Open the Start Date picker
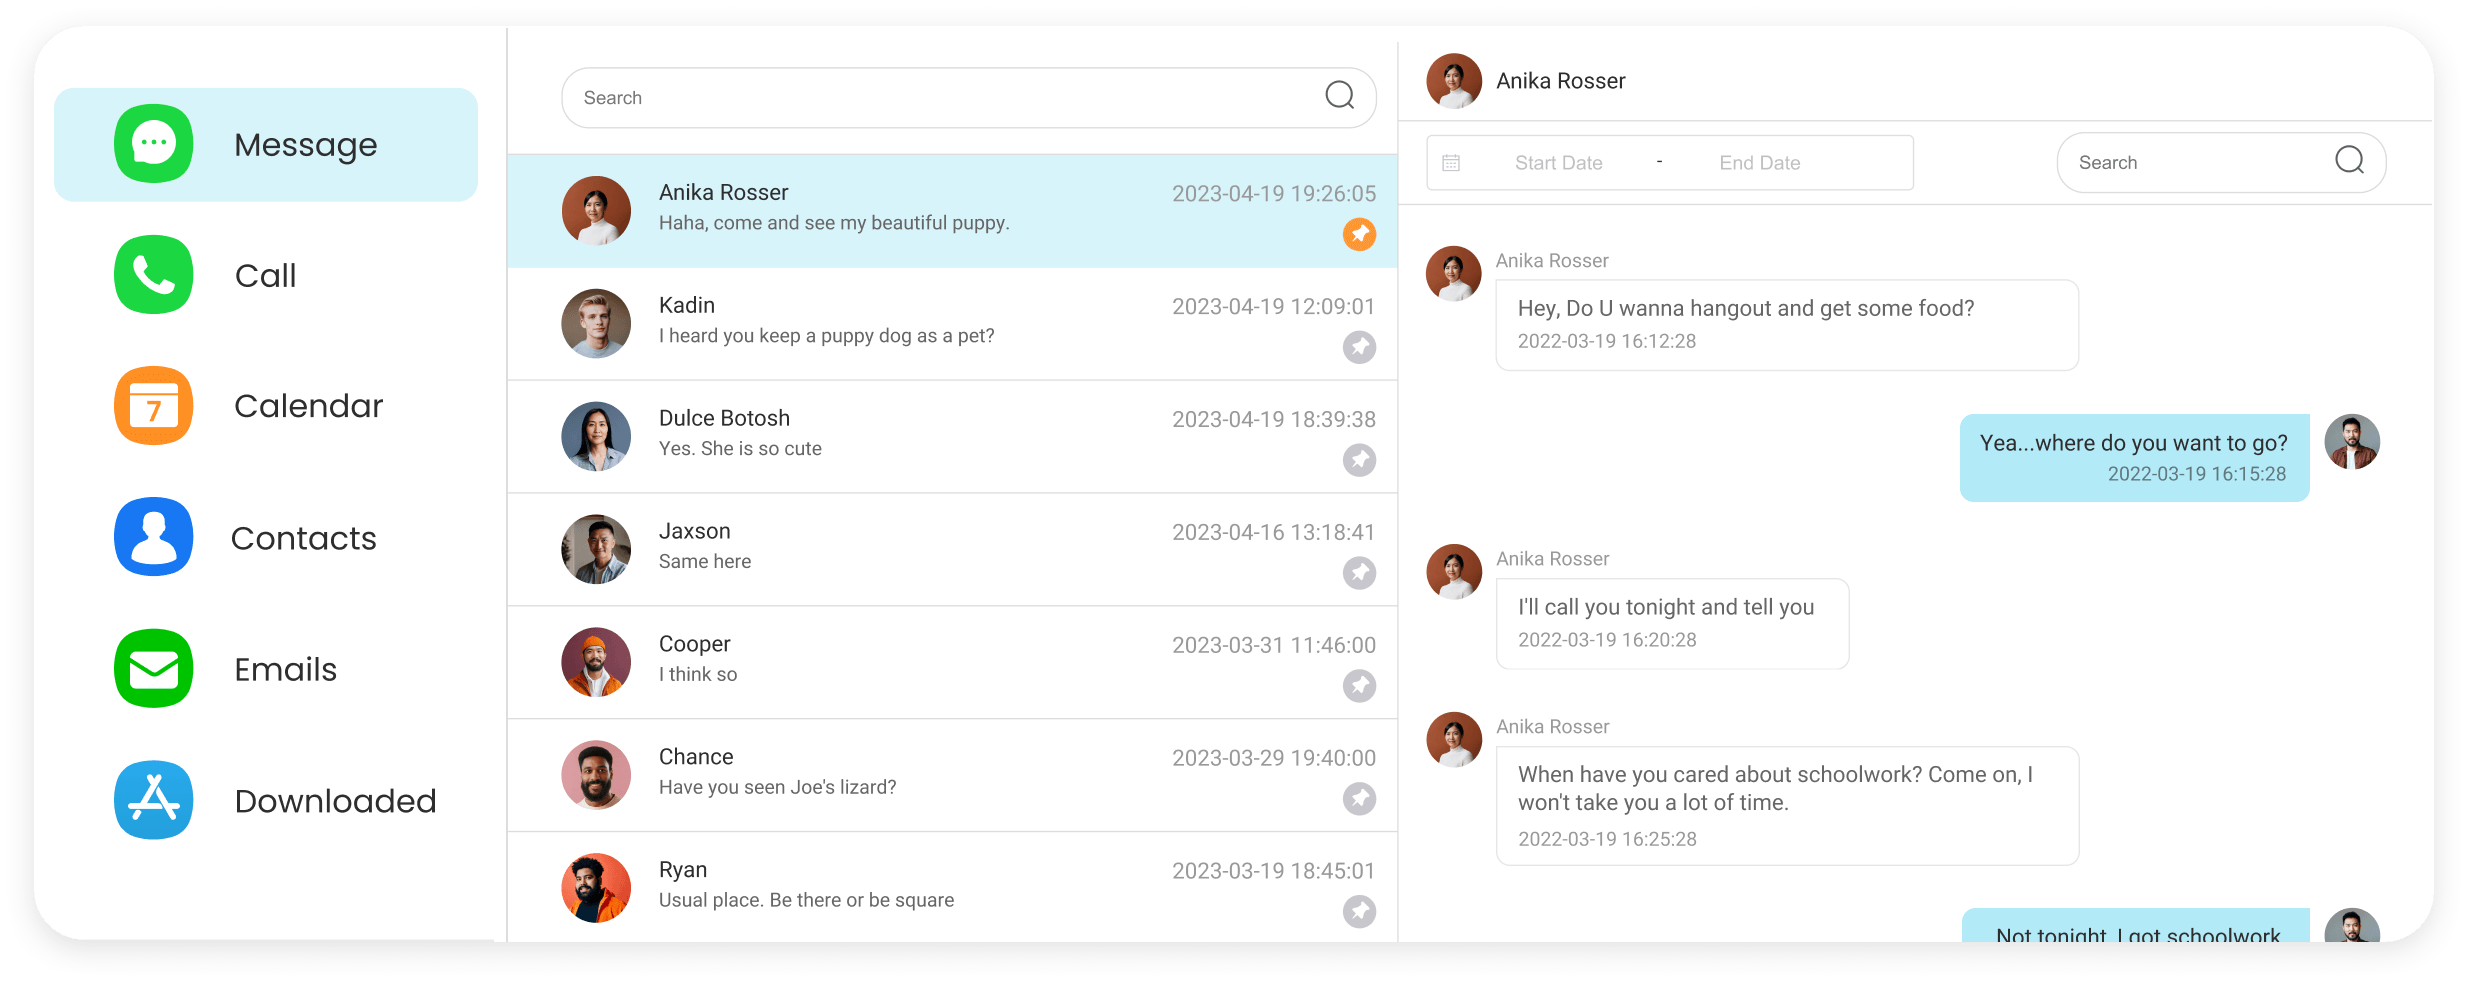Image resolution: width=2467 pixels, height=981 pixels. pos(1557,161)
